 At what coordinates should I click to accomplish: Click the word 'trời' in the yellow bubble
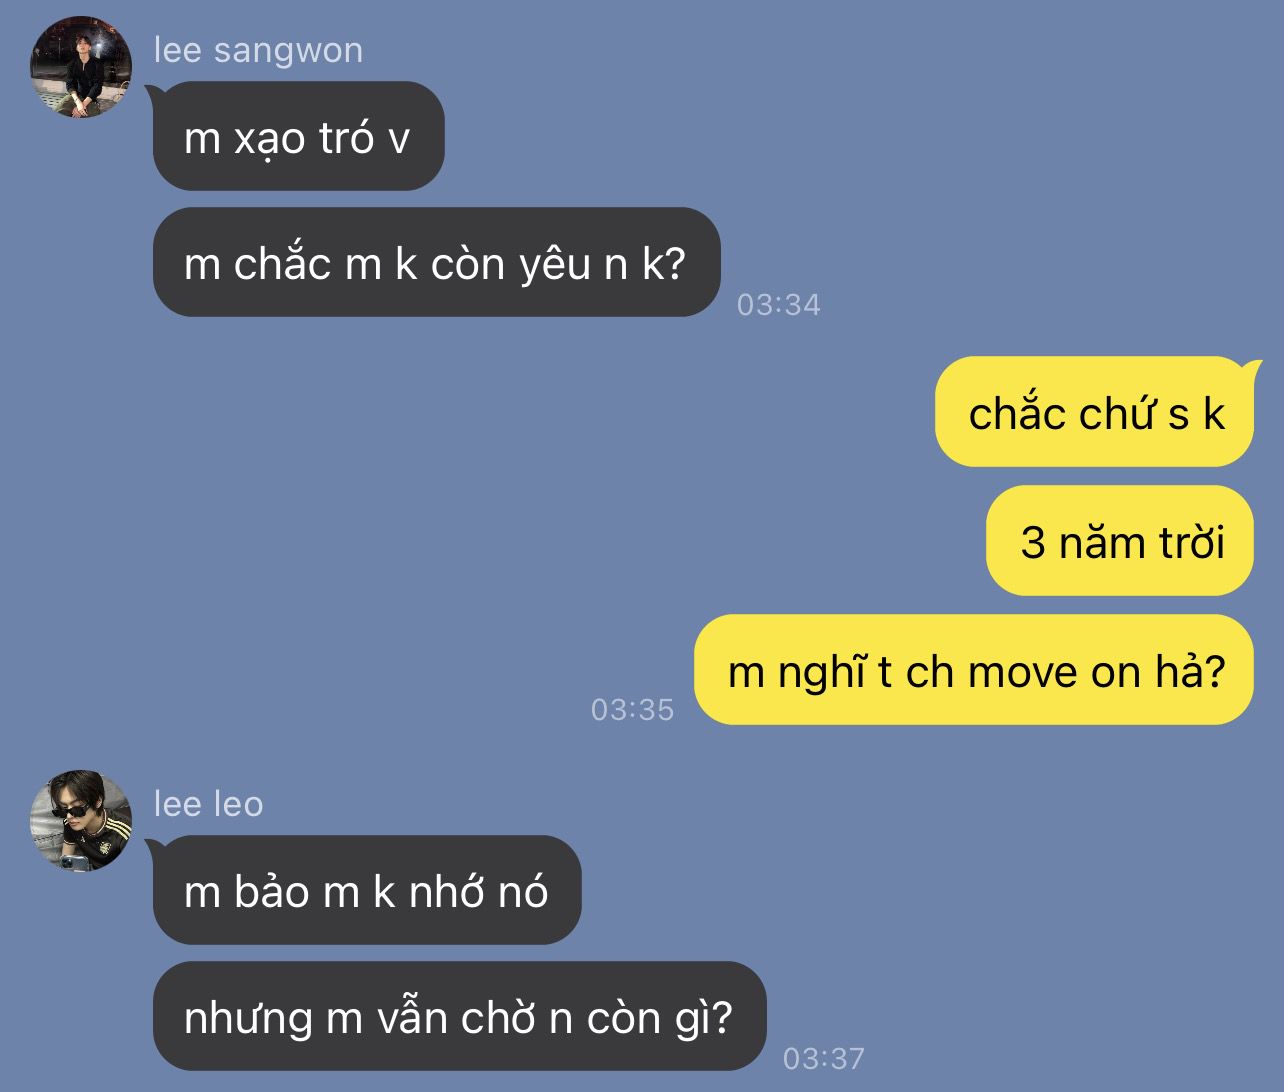point(1191,541)
